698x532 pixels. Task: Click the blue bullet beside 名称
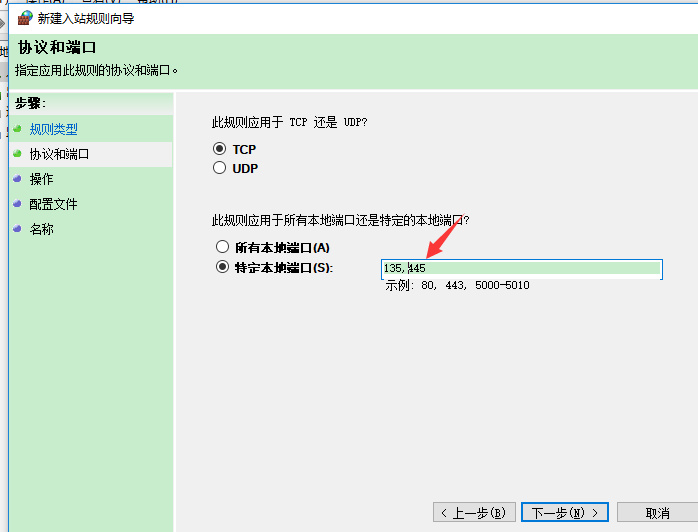(x=18, y=229)
